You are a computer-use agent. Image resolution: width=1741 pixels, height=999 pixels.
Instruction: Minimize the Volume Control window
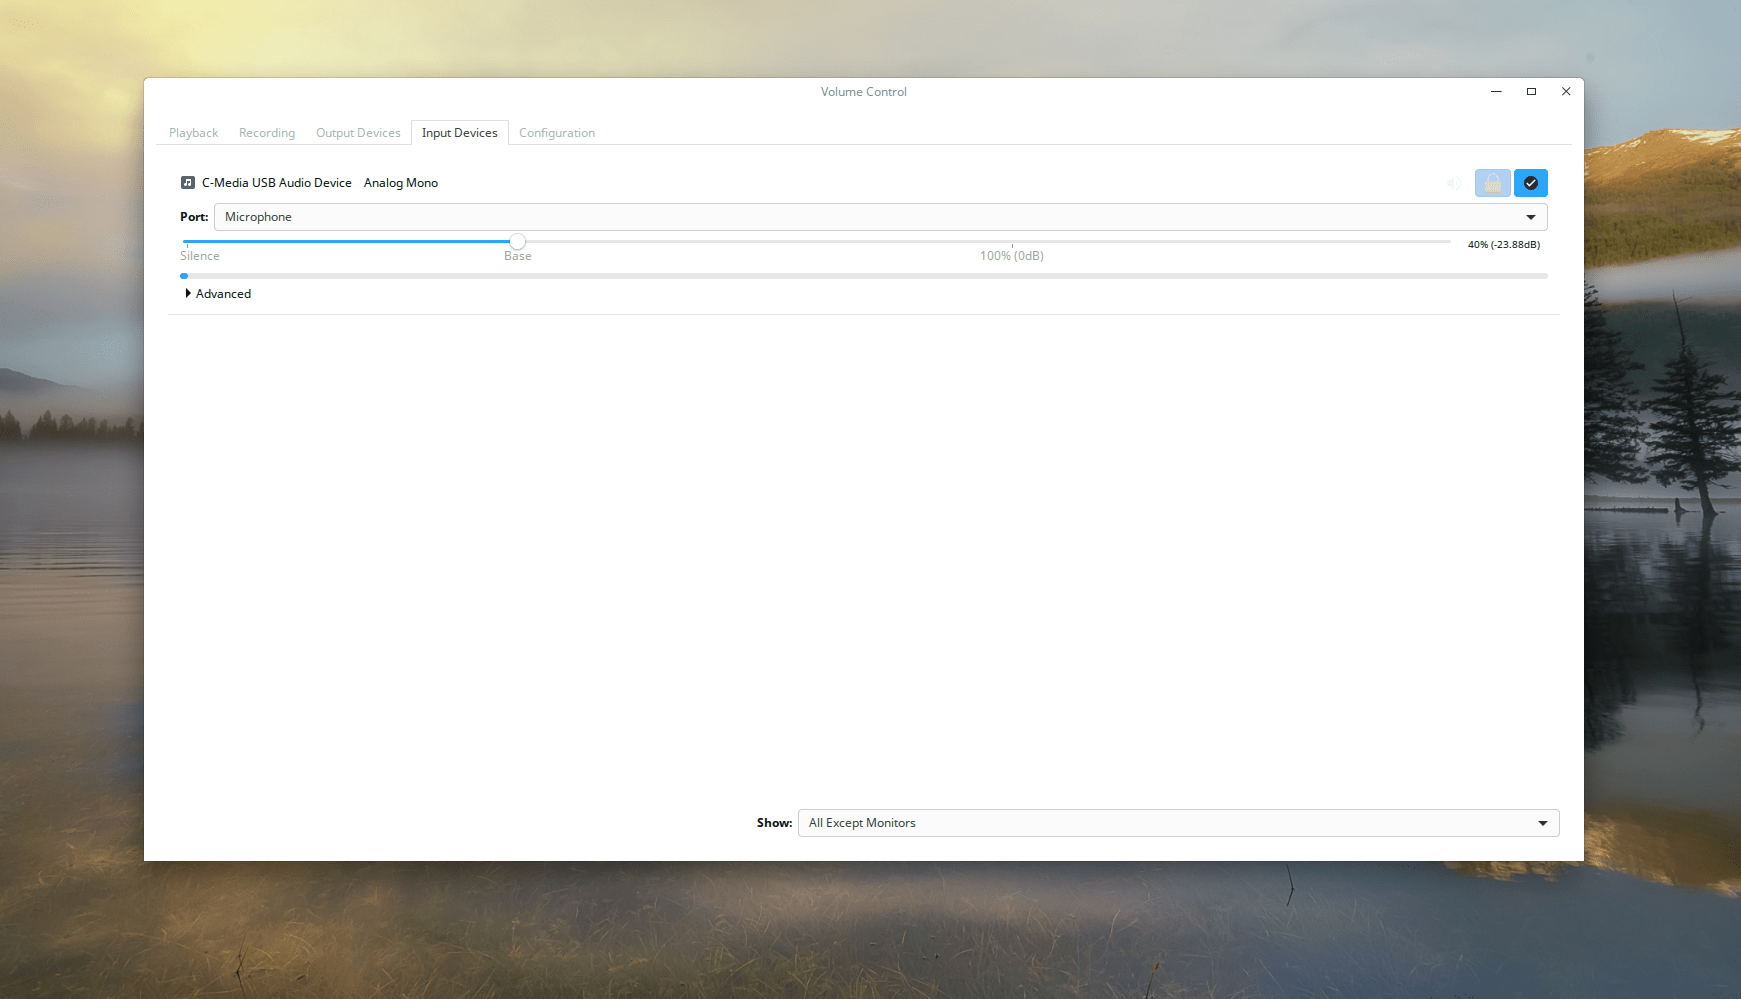coord(1495,91)
